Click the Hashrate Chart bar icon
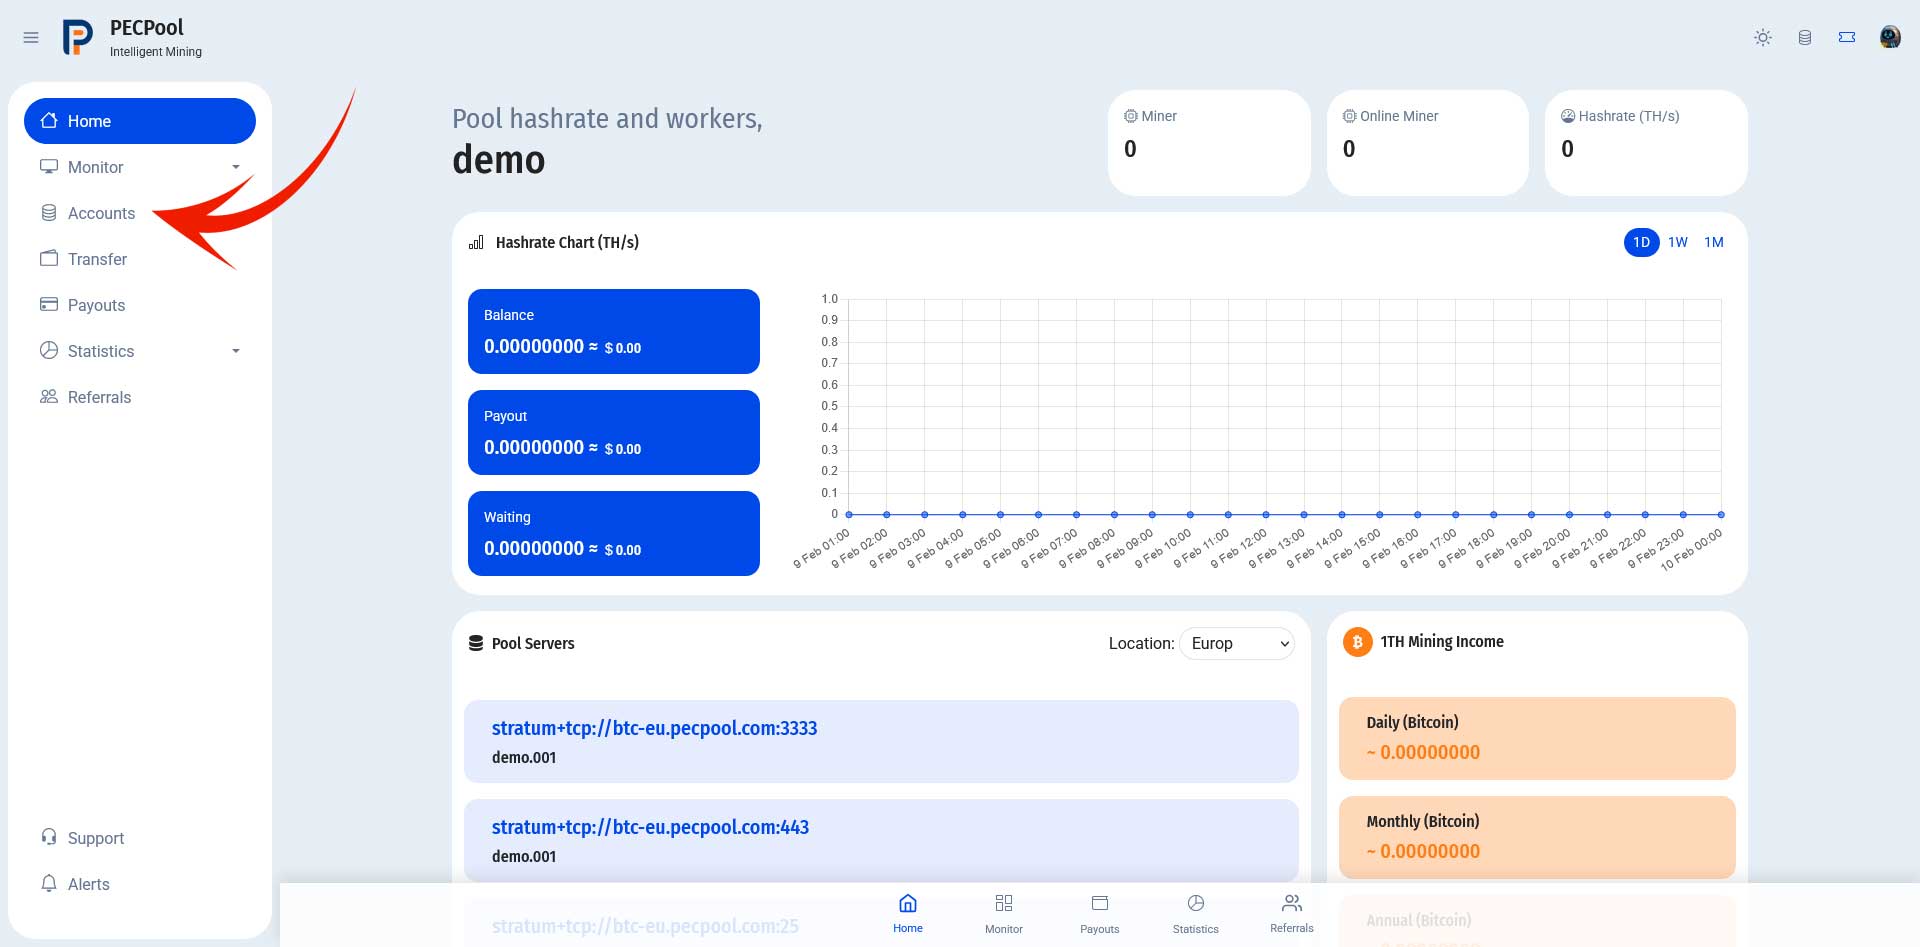Viewport: 1920px width, 947px height. click(x=476, y=242)
